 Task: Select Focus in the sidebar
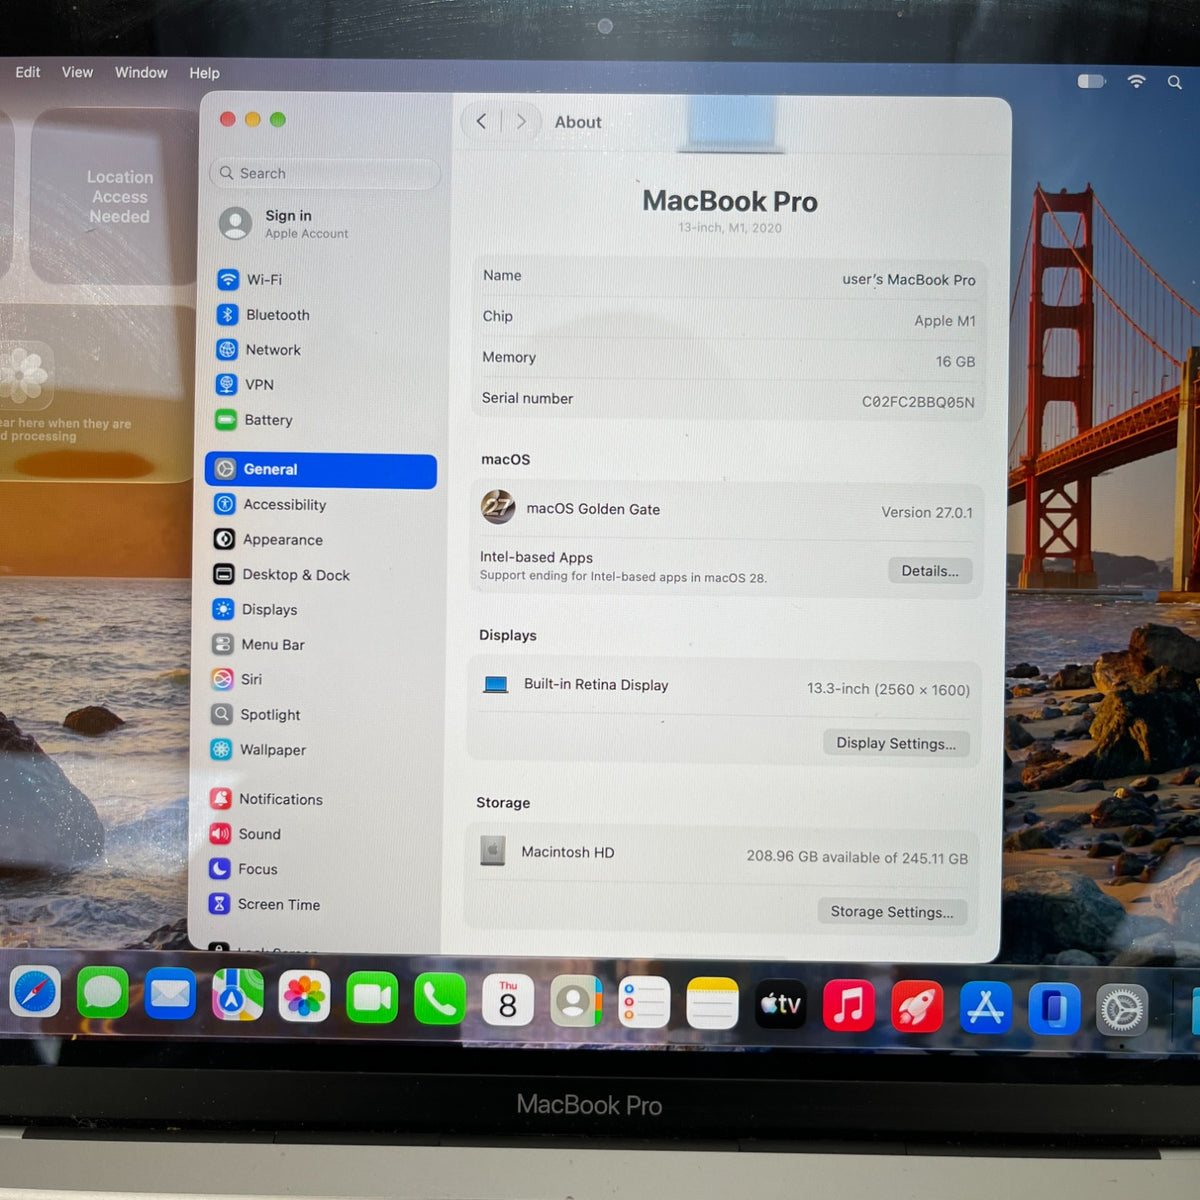click(x=316, y=870)
